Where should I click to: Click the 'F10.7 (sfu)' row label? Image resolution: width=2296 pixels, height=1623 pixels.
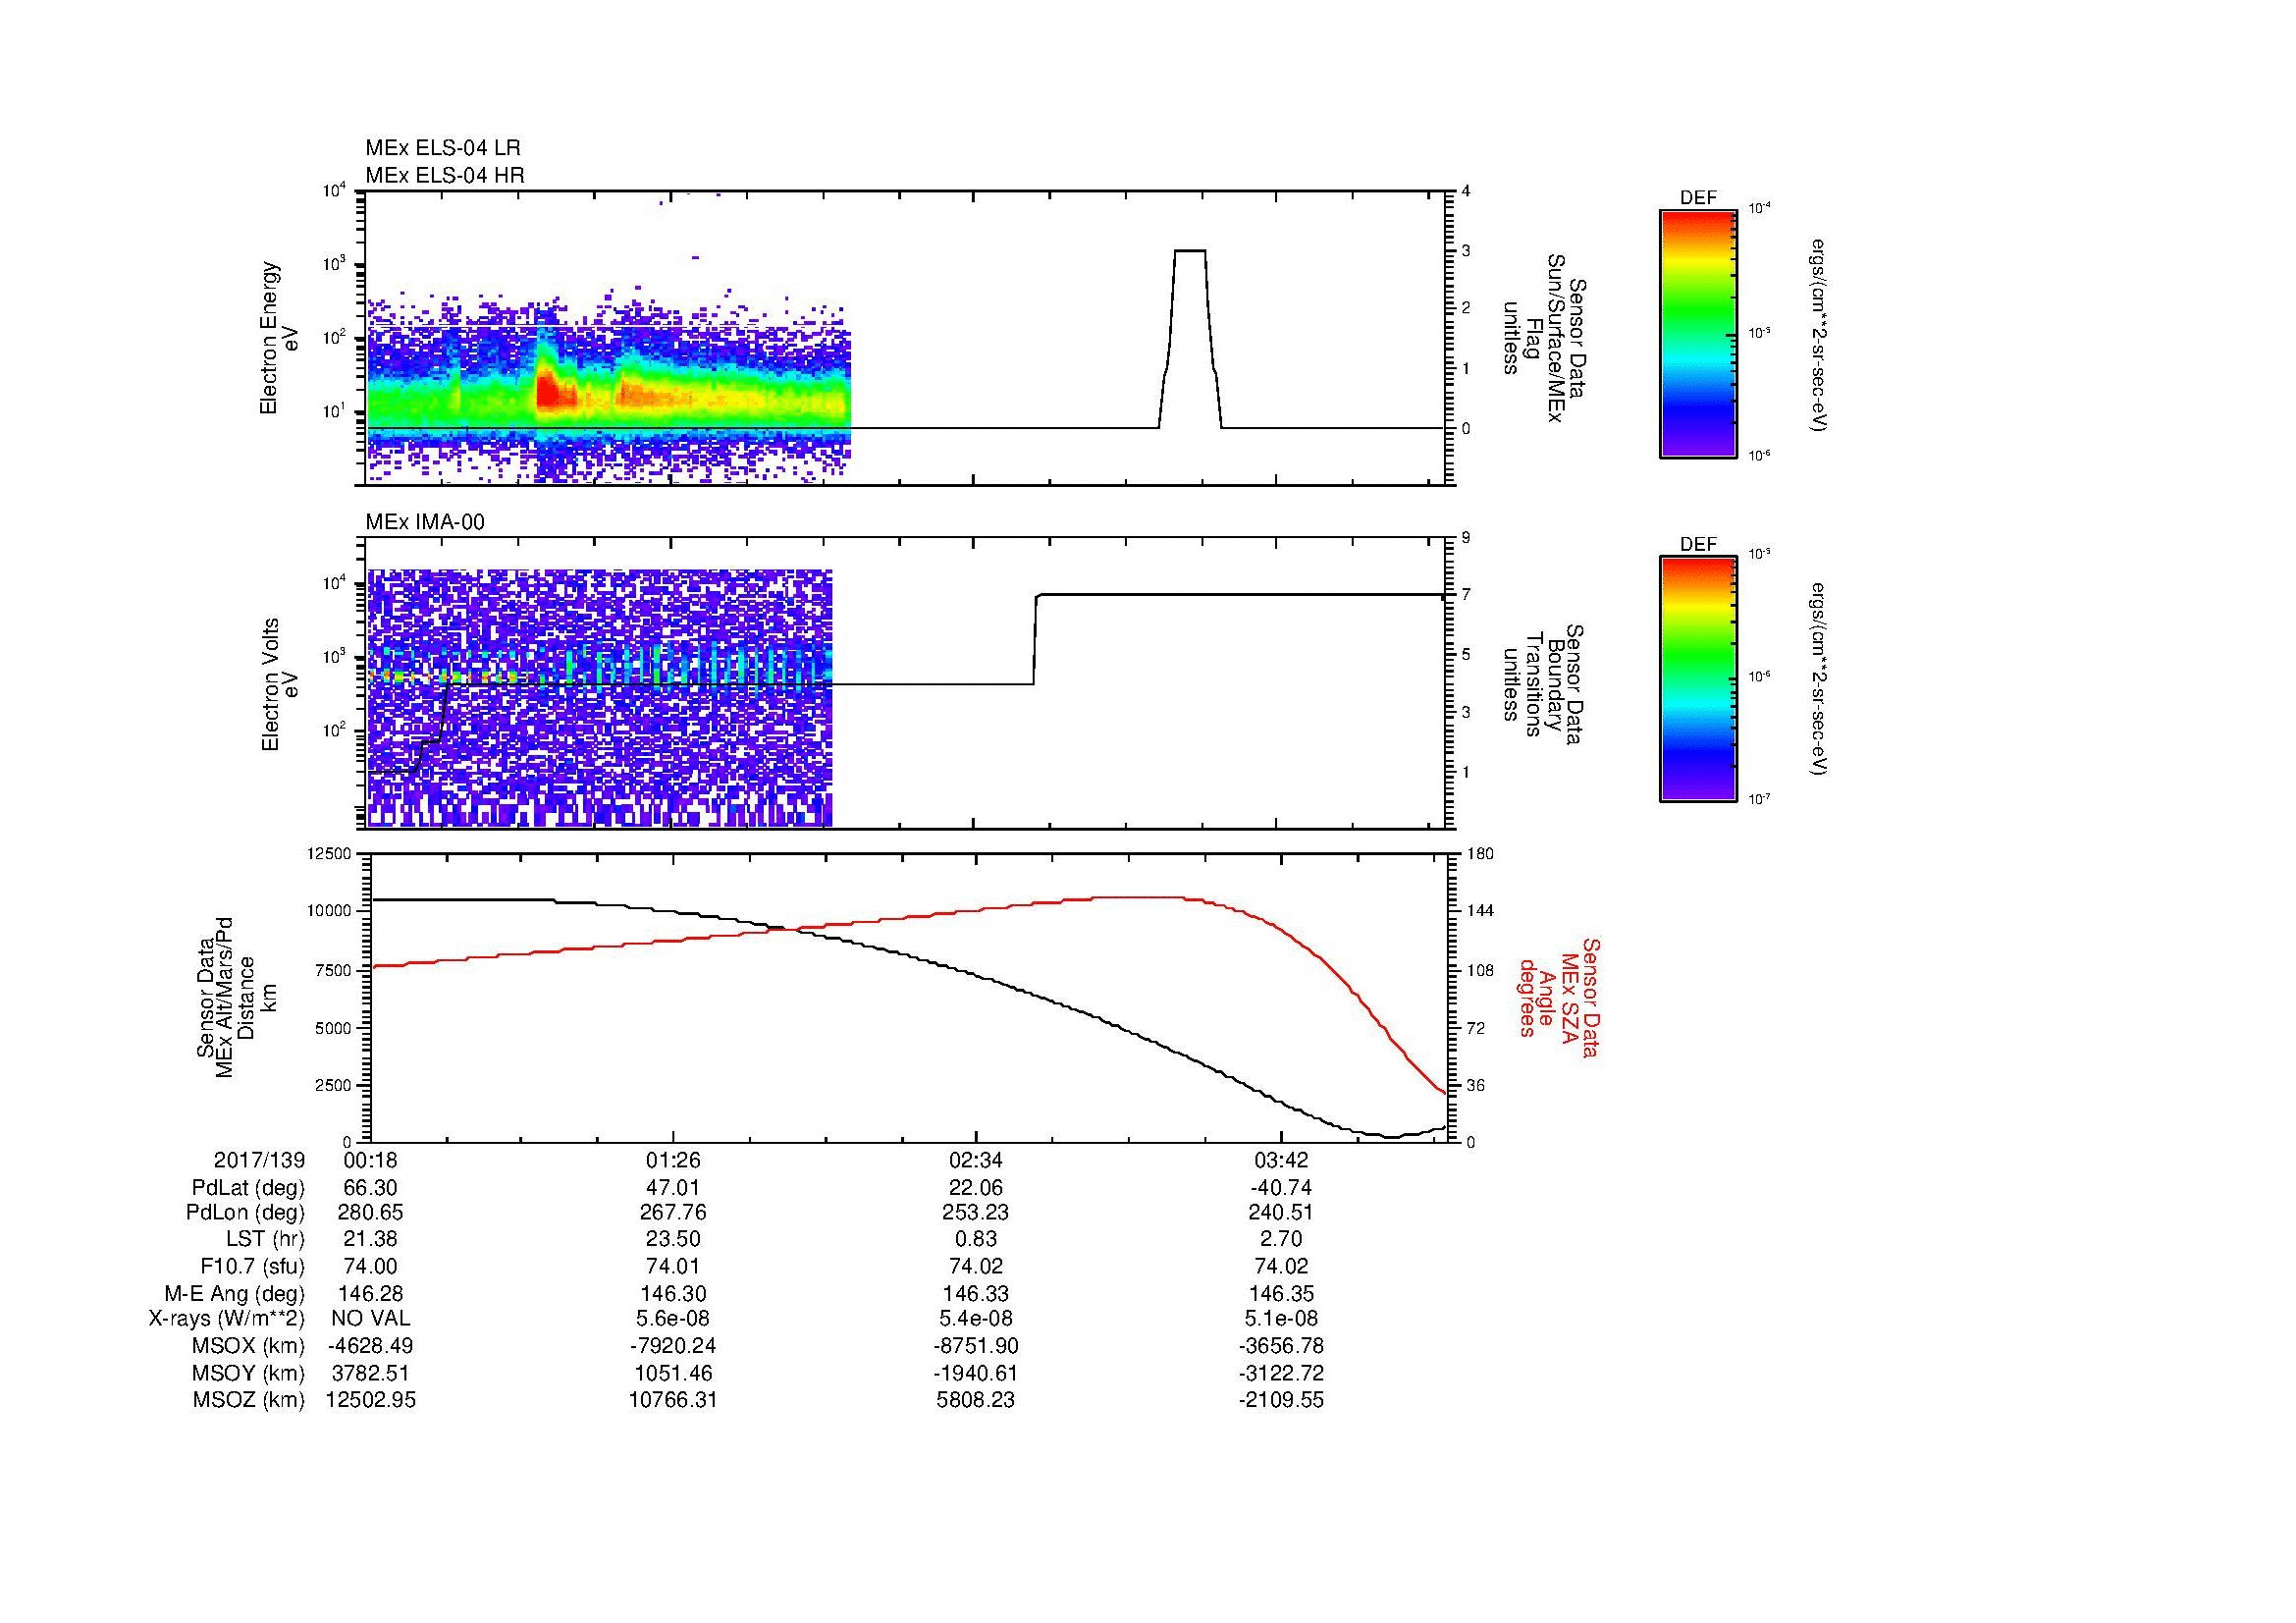pyautogui.click(x=252, y=1266)
